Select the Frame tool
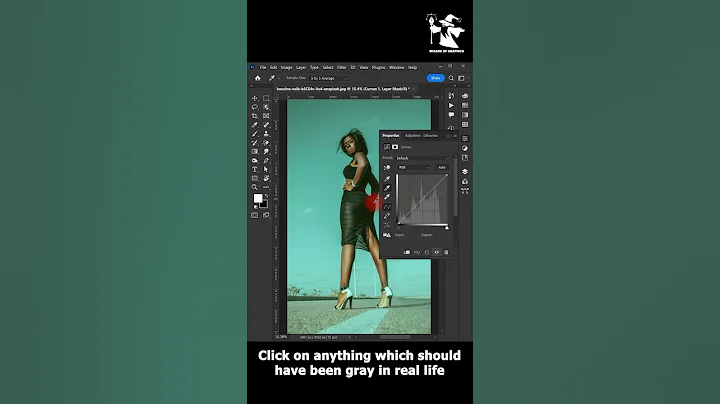720x404 pixels. pyautogui.click(x=266, y=116)
